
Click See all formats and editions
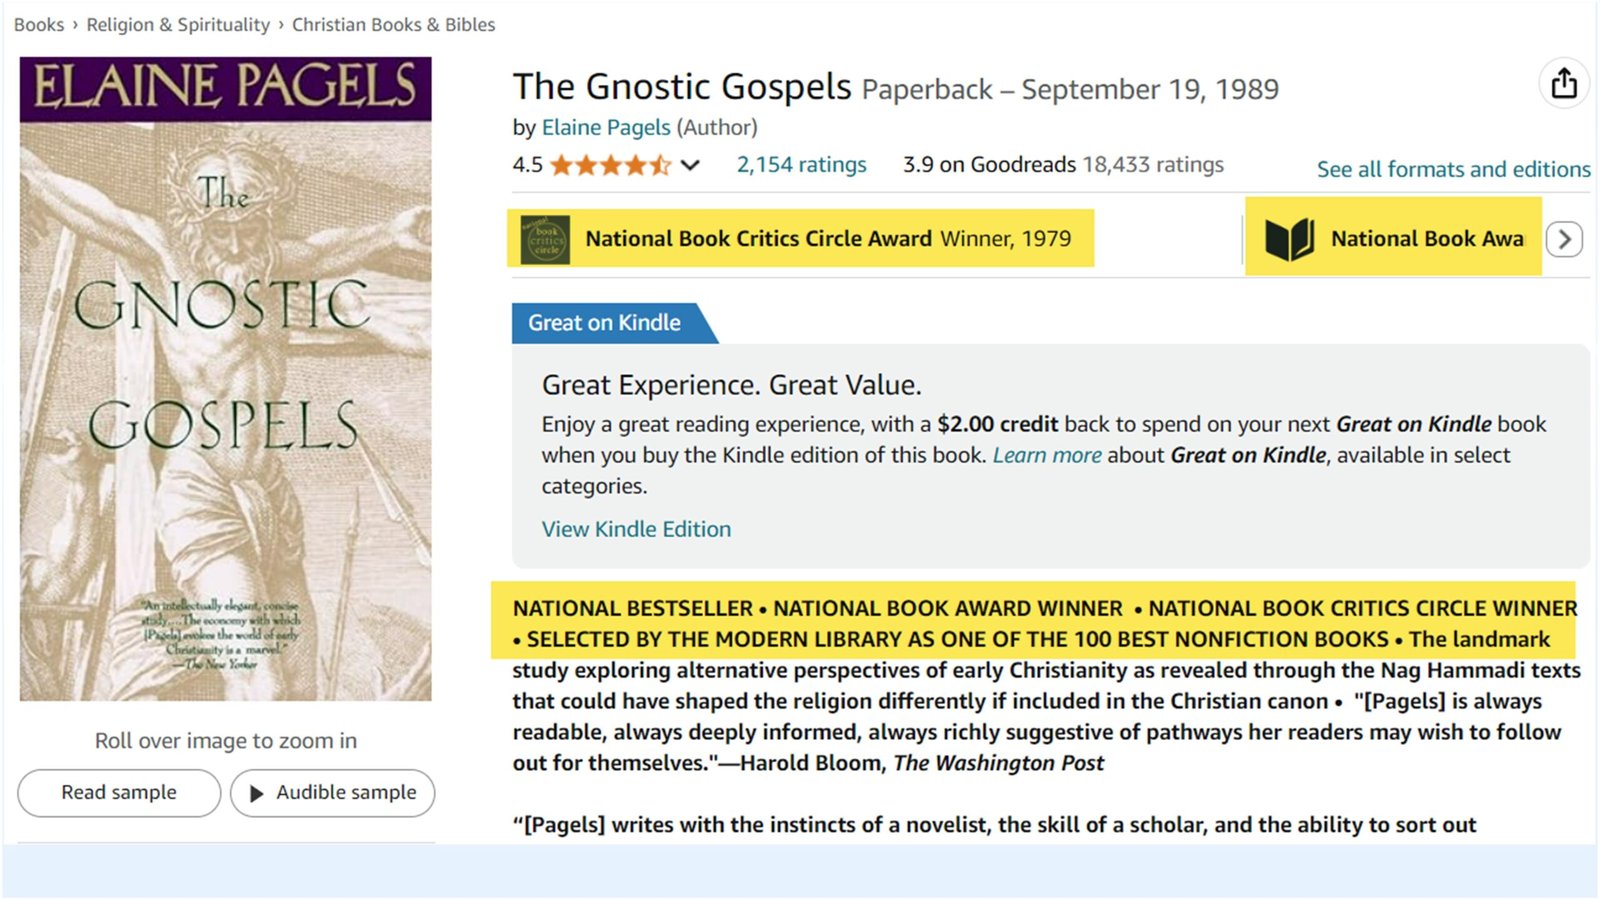(x=1452, y=169)
